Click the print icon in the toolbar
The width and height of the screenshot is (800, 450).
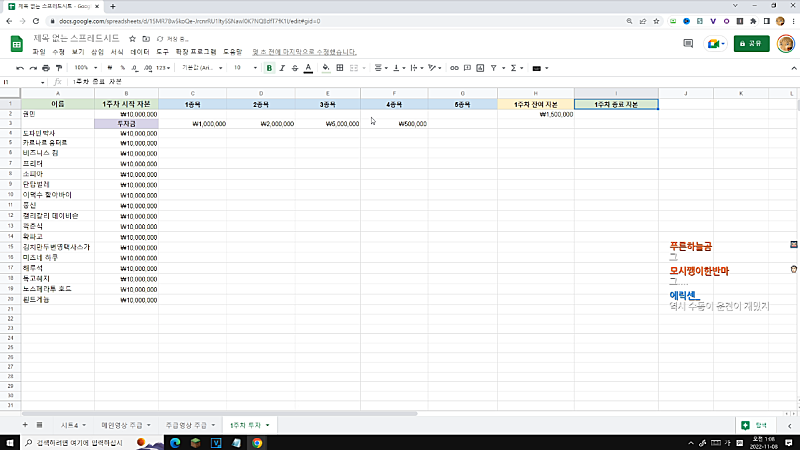tap(45, 68)
